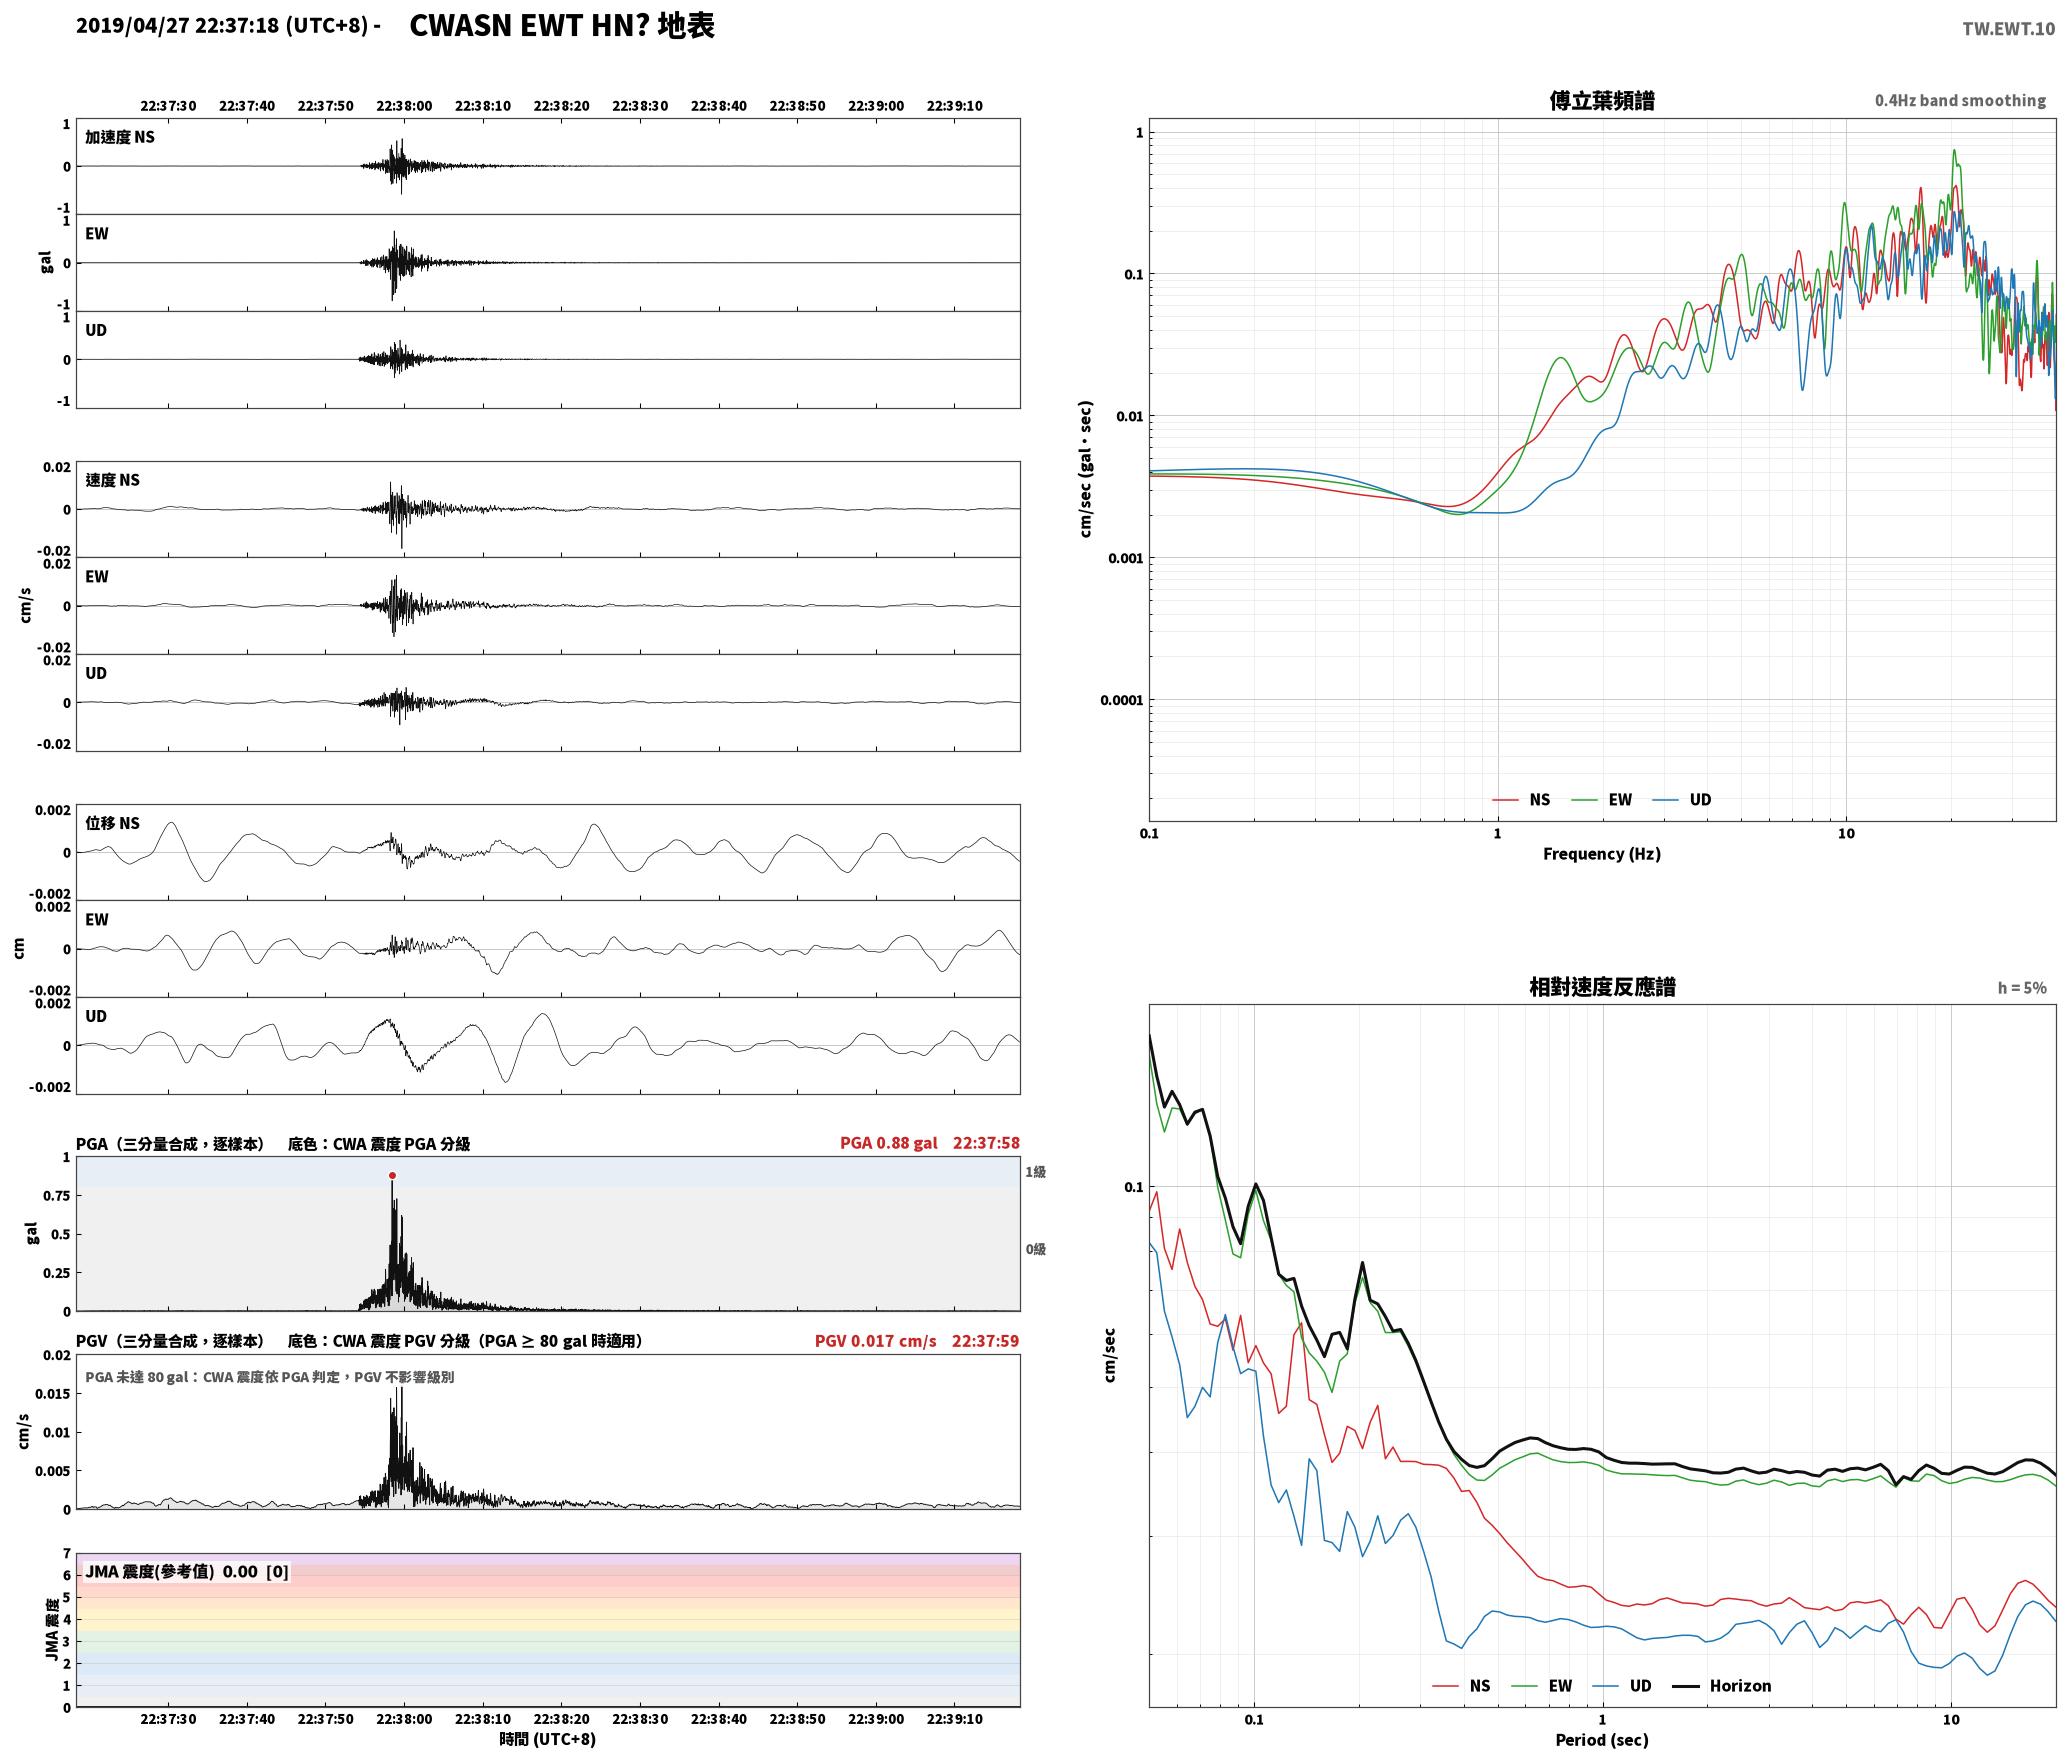
Task: Click the green EW legend entry in Fourier spectrum
Action: pos(1602,800)
